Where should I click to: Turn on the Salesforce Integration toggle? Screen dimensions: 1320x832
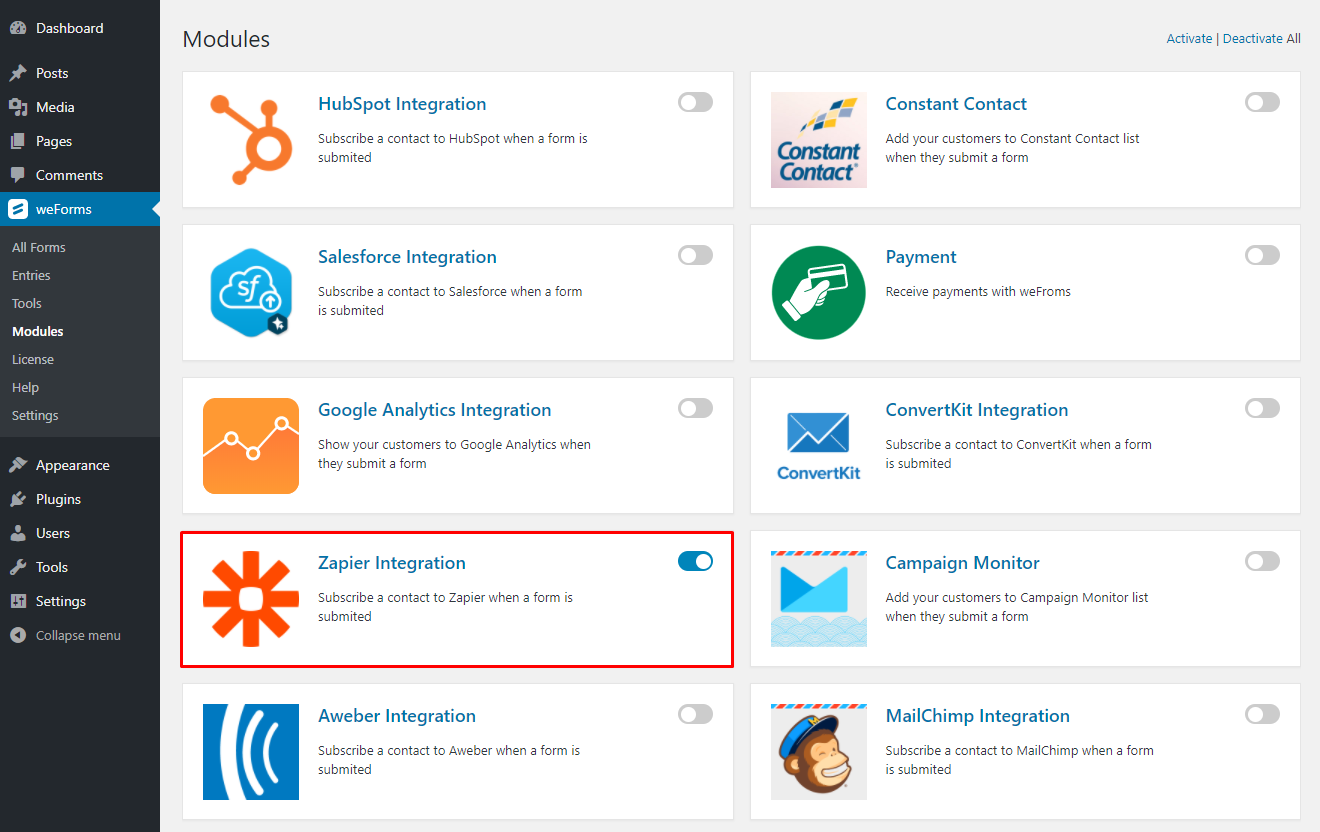695,255
